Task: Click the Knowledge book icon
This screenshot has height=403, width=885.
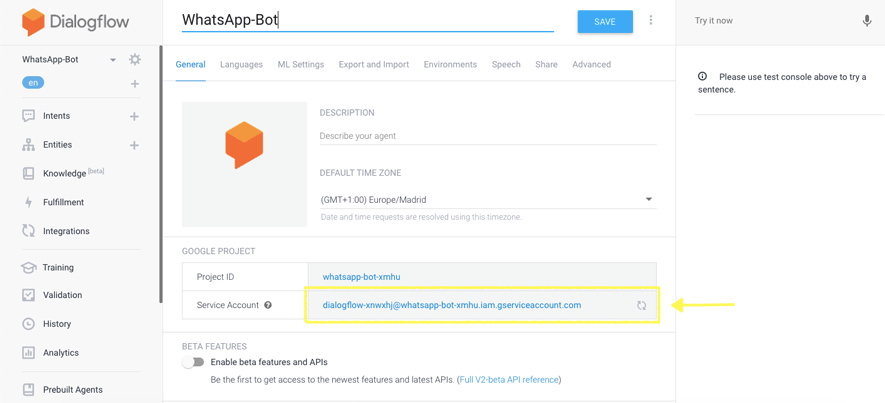Action: pos(28,173)
